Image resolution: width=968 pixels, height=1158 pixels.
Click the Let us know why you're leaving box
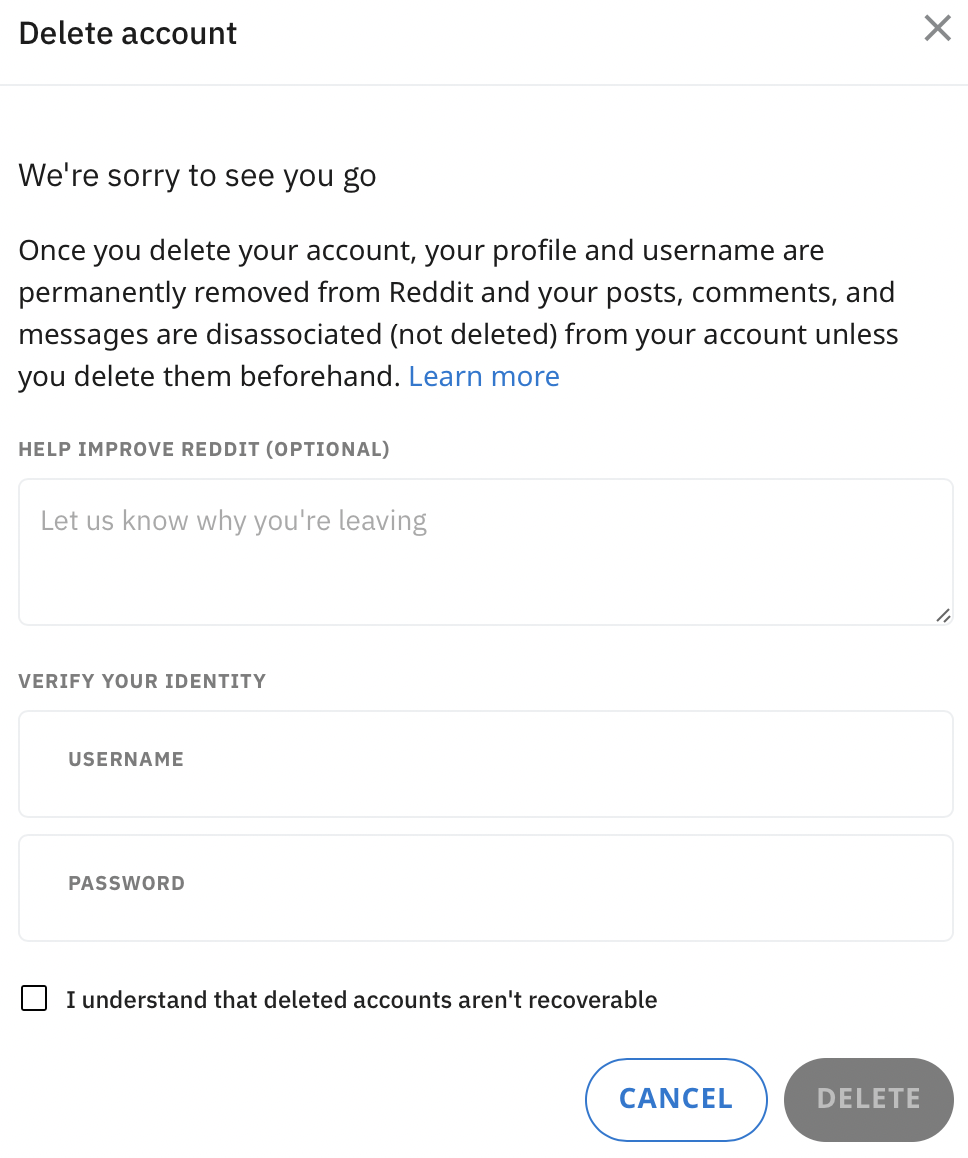point(486,550)
